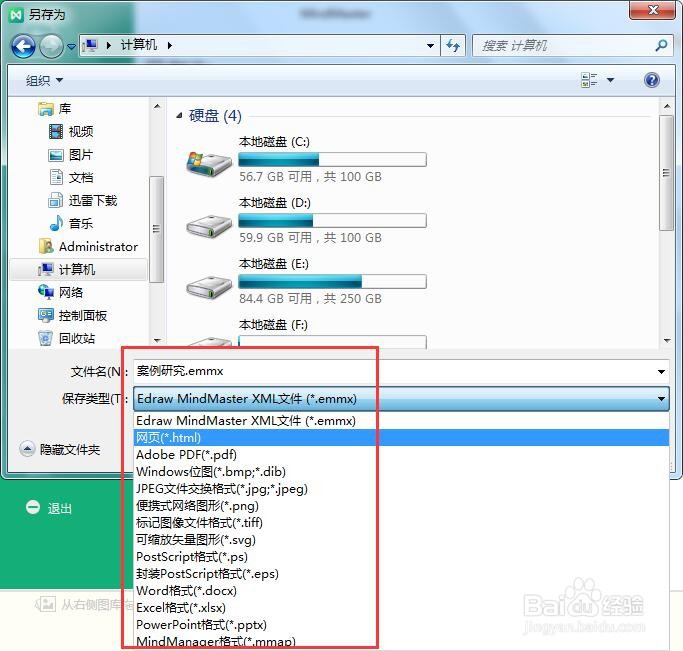Choose Excel格式(*.xlsx) save type
The image size is (683, 651).
click(401, 607)
